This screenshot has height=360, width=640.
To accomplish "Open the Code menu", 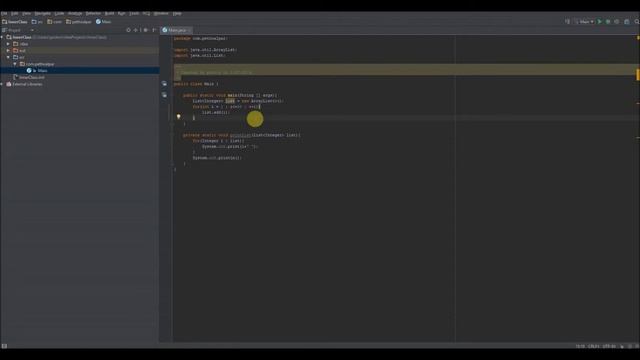I will (59, 13).
